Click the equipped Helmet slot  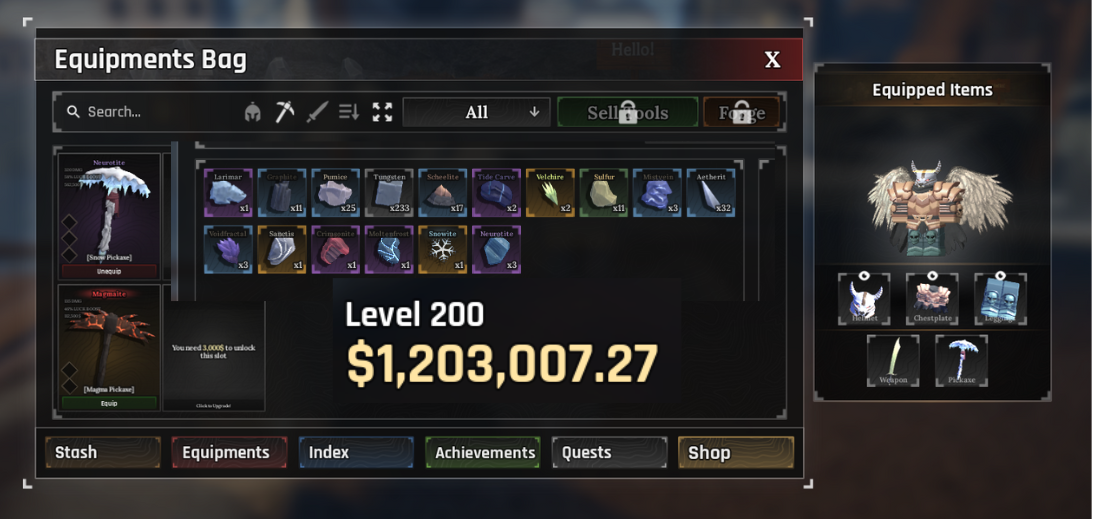tap(864, 299)
